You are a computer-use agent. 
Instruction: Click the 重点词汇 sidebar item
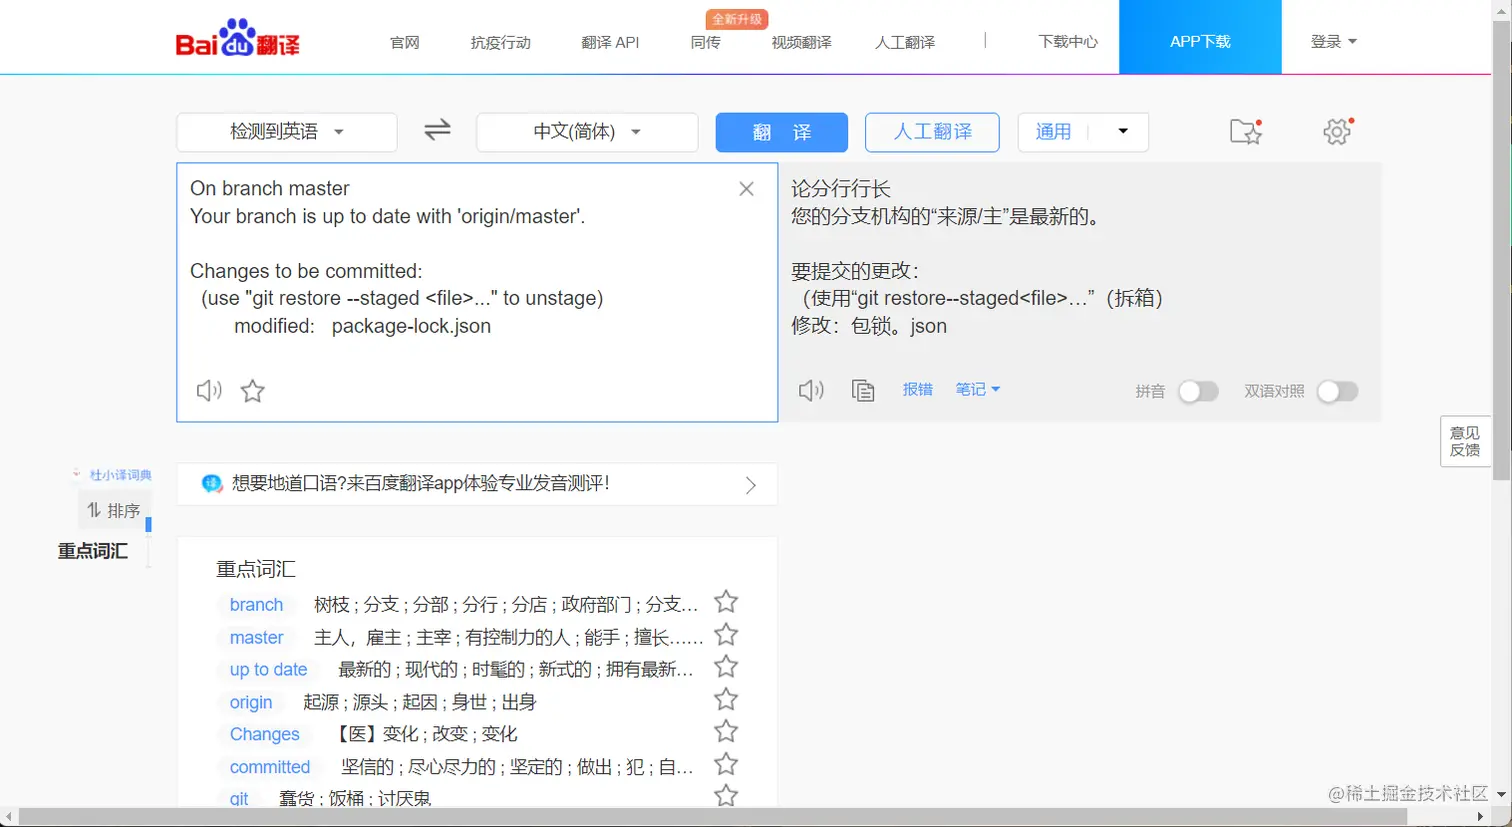click(x=93, y=551)
